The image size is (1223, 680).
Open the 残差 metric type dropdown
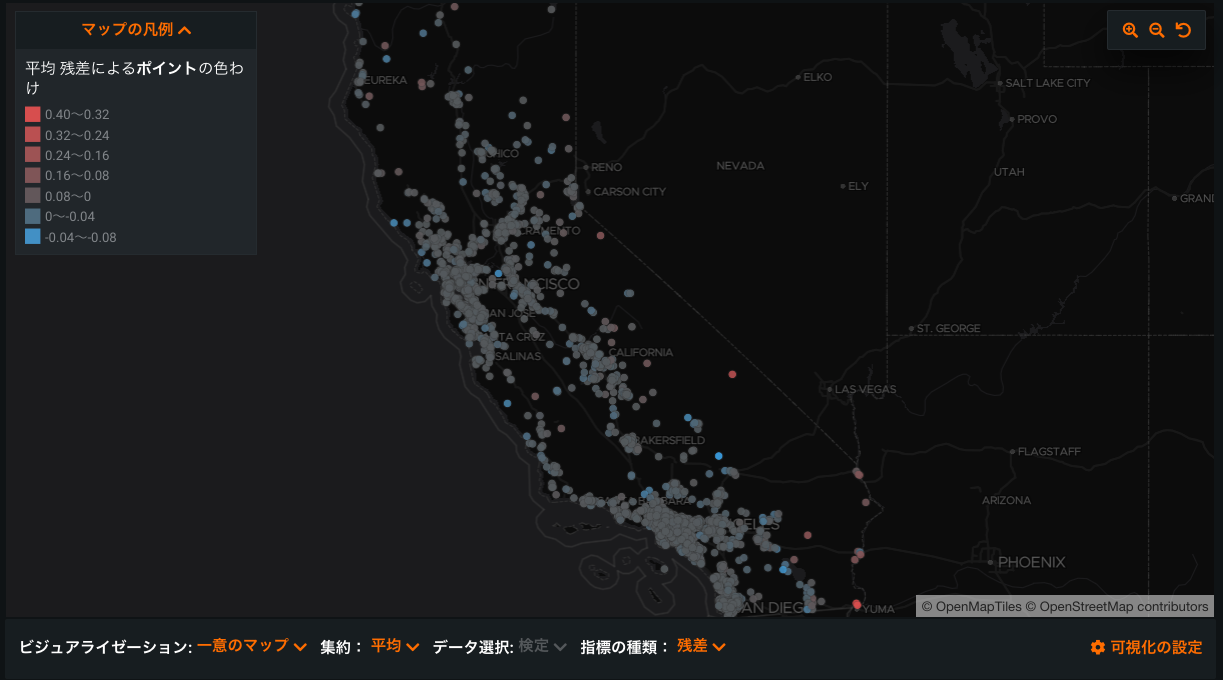click(700, 646)
